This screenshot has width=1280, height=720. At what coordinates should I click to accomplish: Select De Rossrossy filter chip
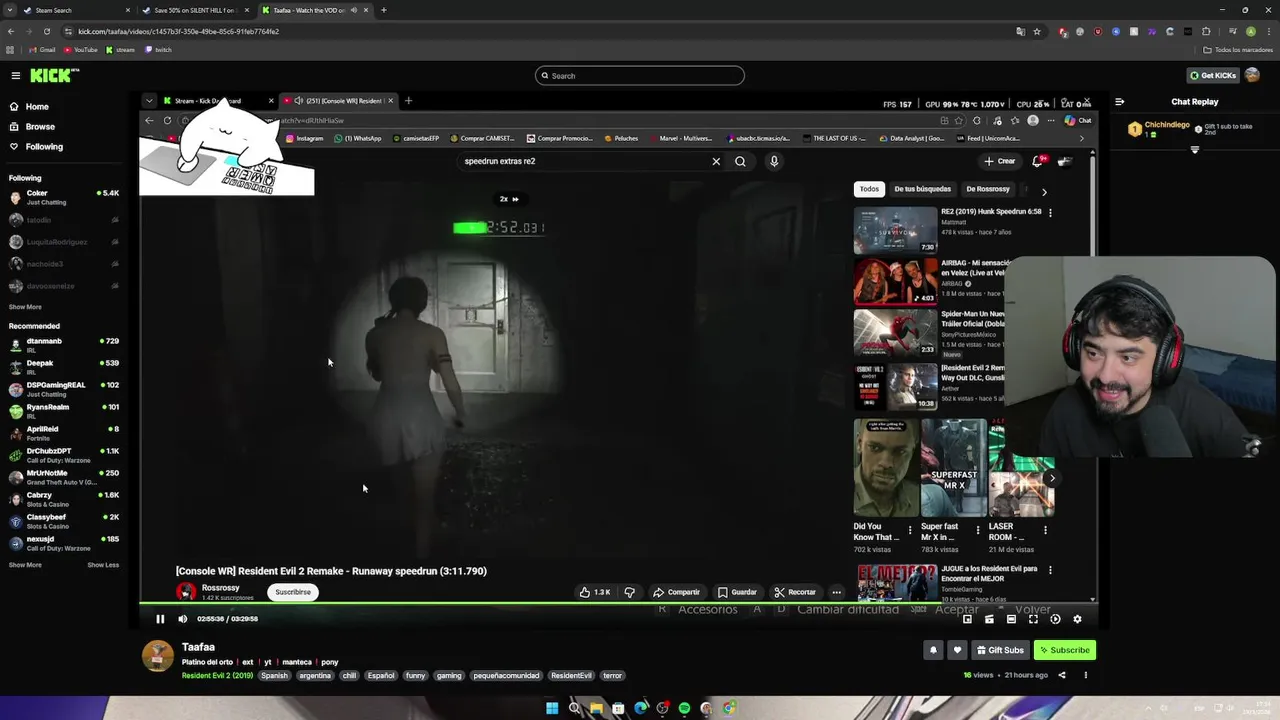(x=988, y=189)
